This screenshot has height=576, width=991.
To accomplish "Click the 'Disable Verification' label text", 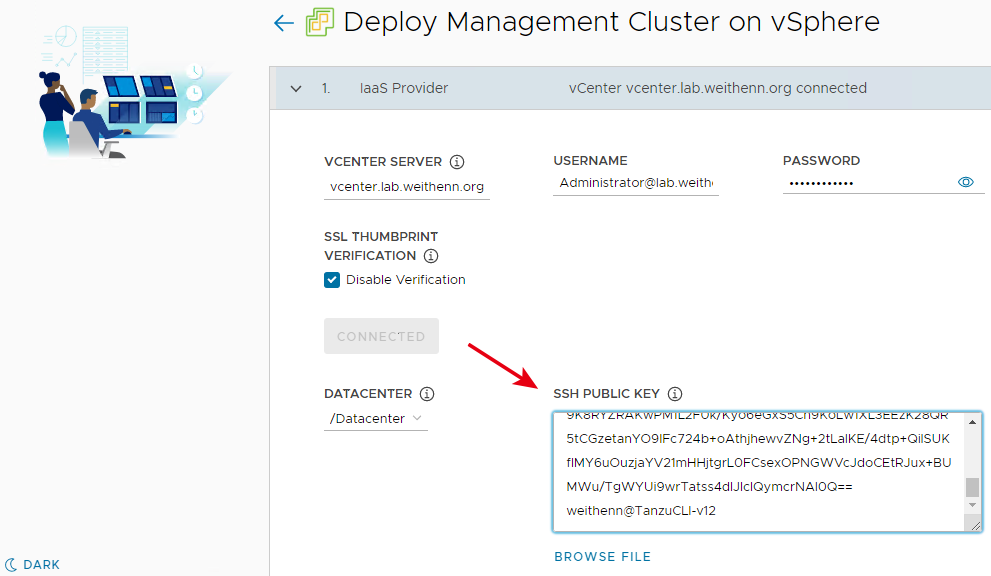I will pos(406,279).
